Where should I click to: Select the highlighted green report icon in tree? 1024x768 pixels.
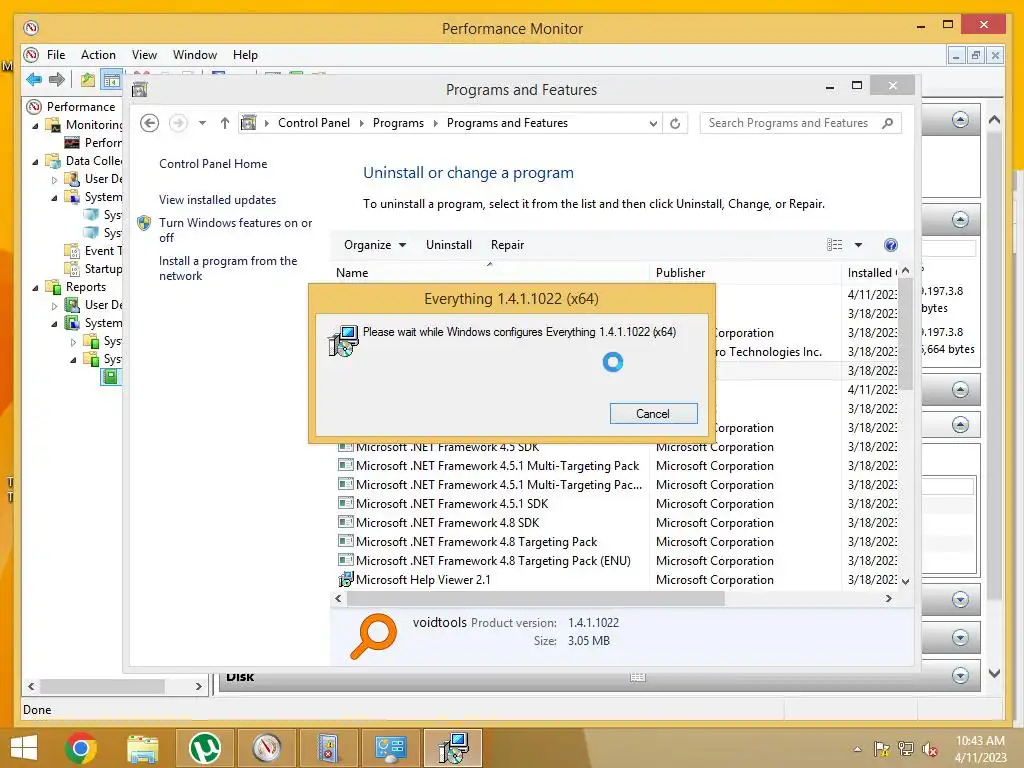click(x=110, y=377)
